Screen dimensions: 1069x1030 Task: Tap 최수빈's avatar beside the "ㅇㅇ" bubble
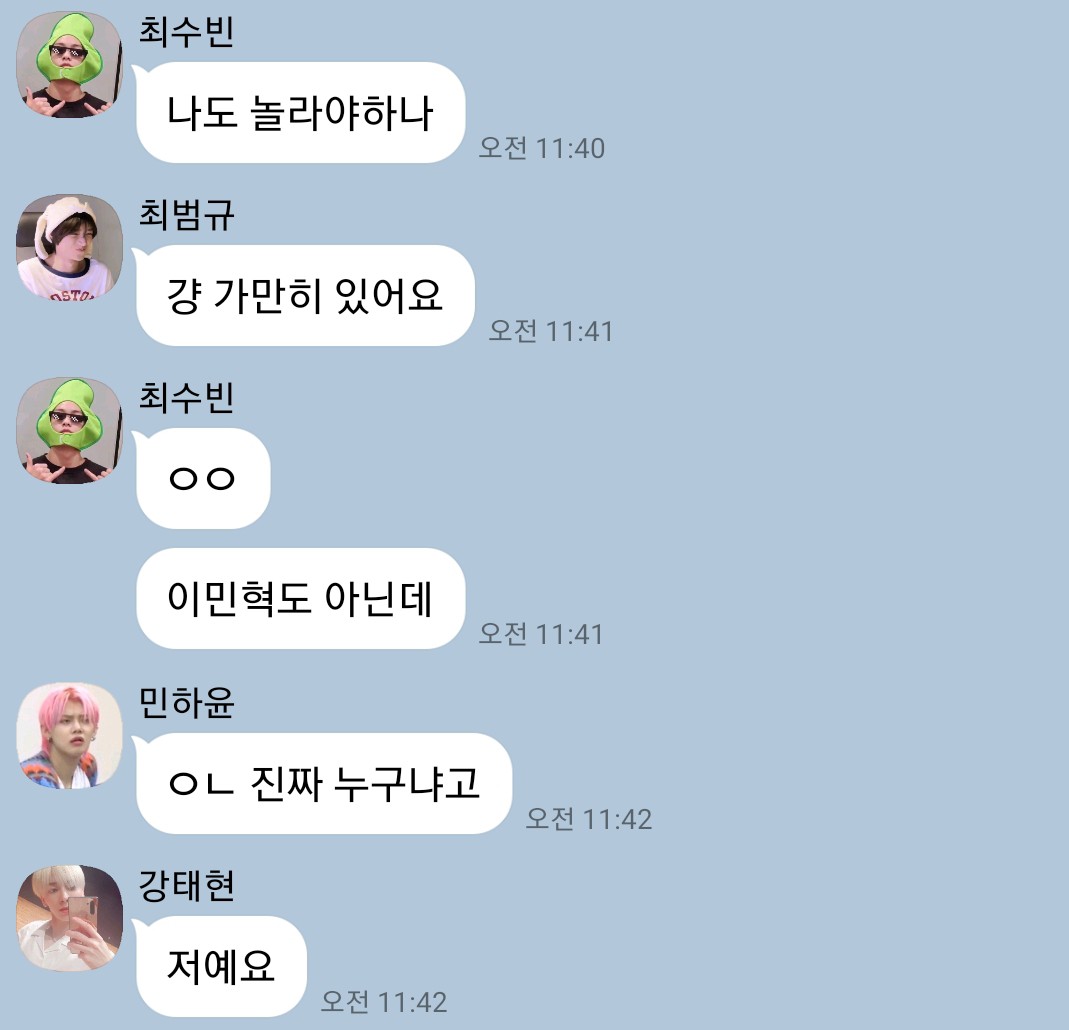point(69,431)
